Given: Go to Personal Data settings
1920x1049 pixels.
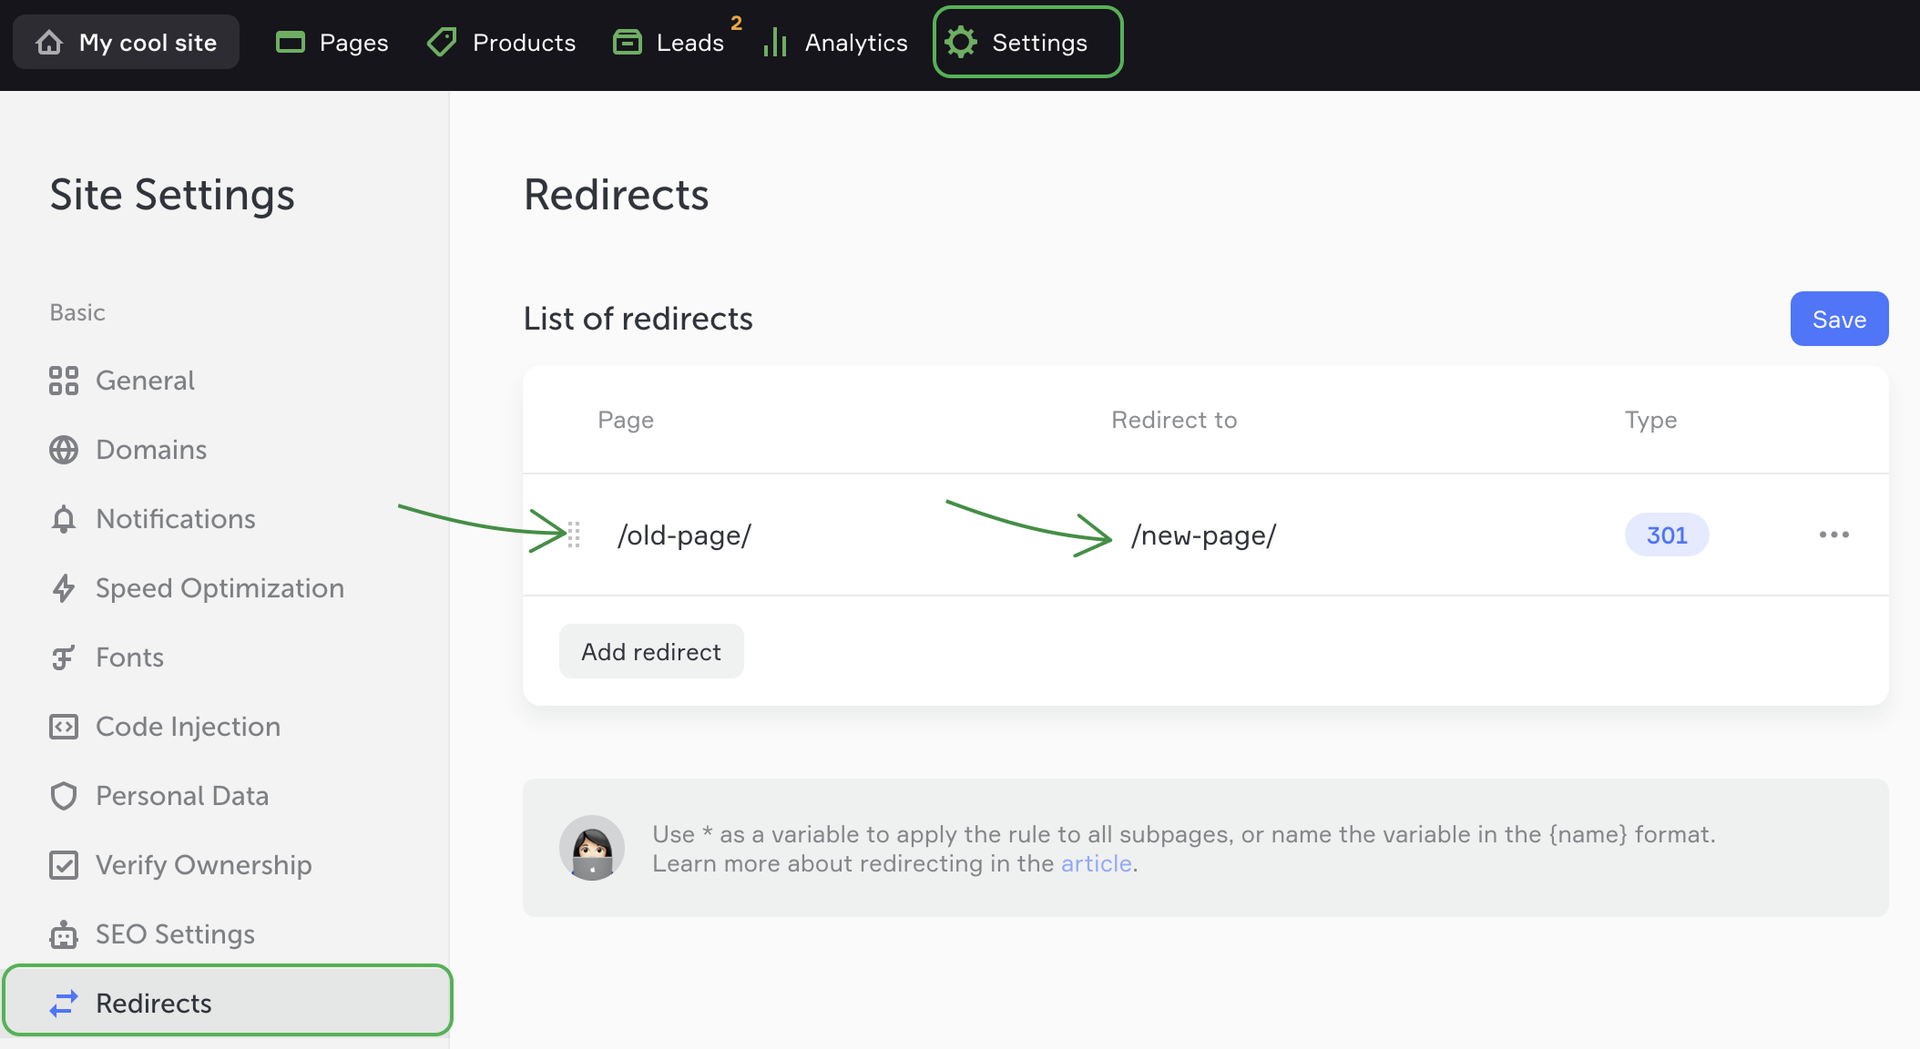Looking at the screenshot, I should tap(182, 796).
